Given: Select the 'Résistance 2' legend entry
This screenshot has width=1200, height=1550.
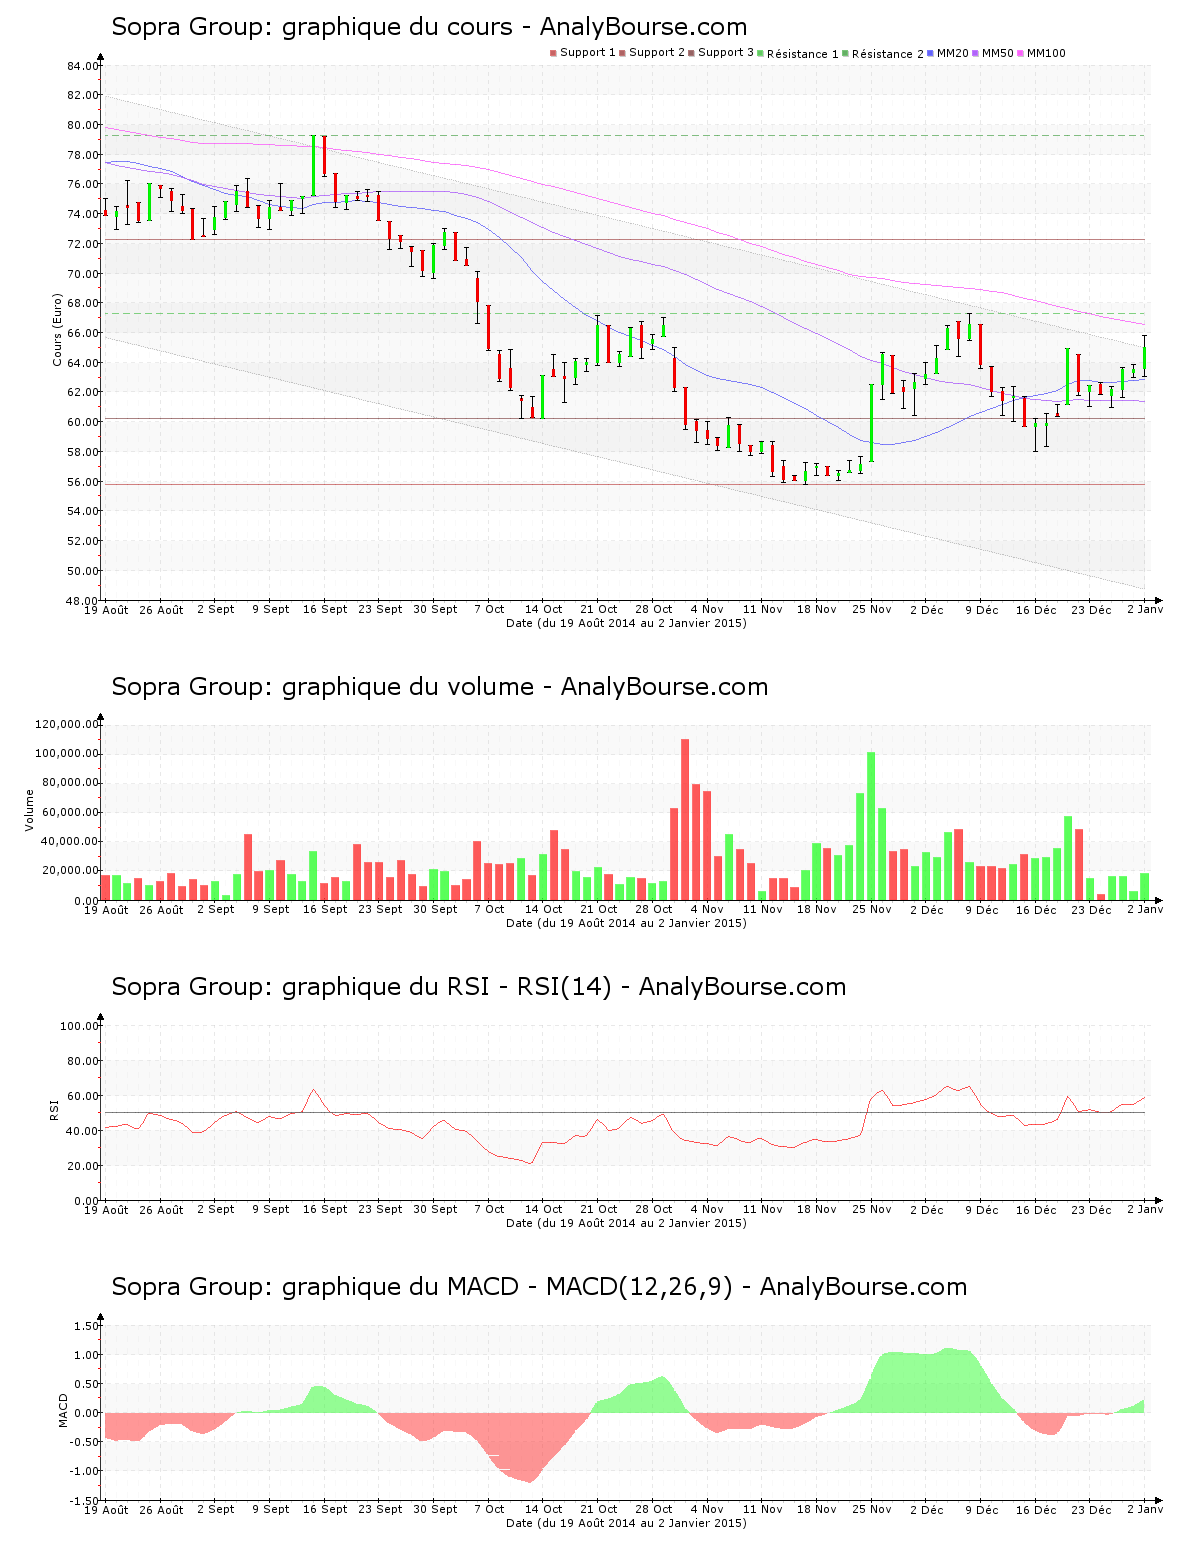Looking at the screenshot, I should click(883, 54).
